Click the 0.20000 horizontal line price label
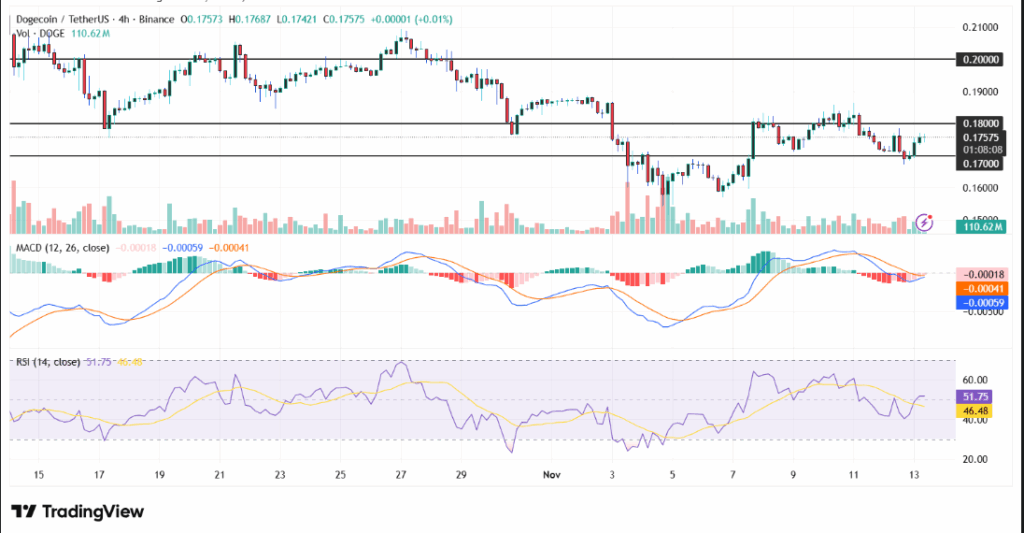The height and width of the screenshot is (533, 1024). pos(980,59)
